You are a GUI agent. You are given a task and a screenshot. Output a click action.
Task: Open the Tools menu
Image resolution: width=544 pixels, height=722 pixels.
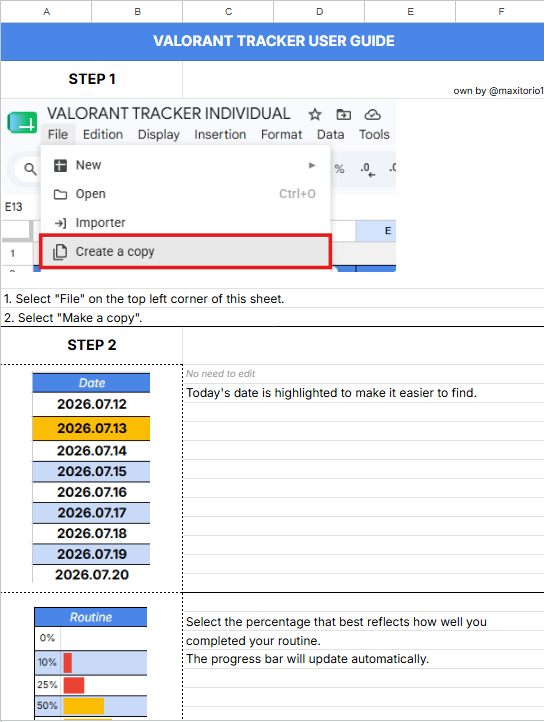[374, 134]
